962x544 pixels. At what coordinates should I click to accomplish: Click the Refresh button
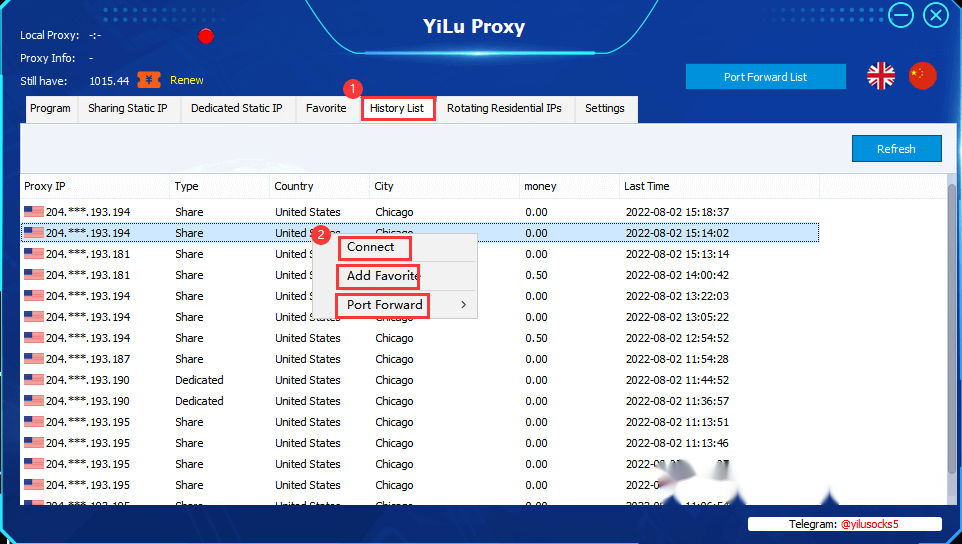[896, 148]
